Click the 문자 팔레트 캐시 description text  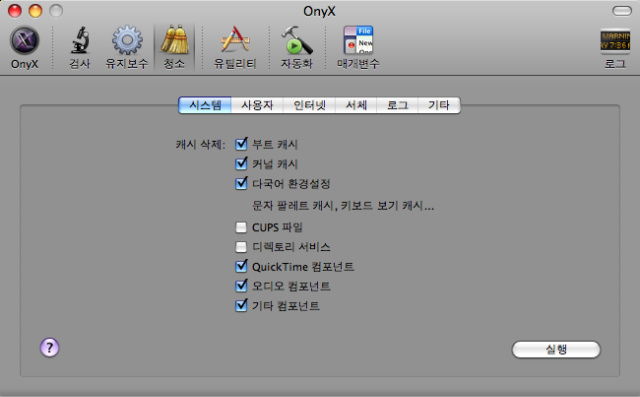point(343,205)
